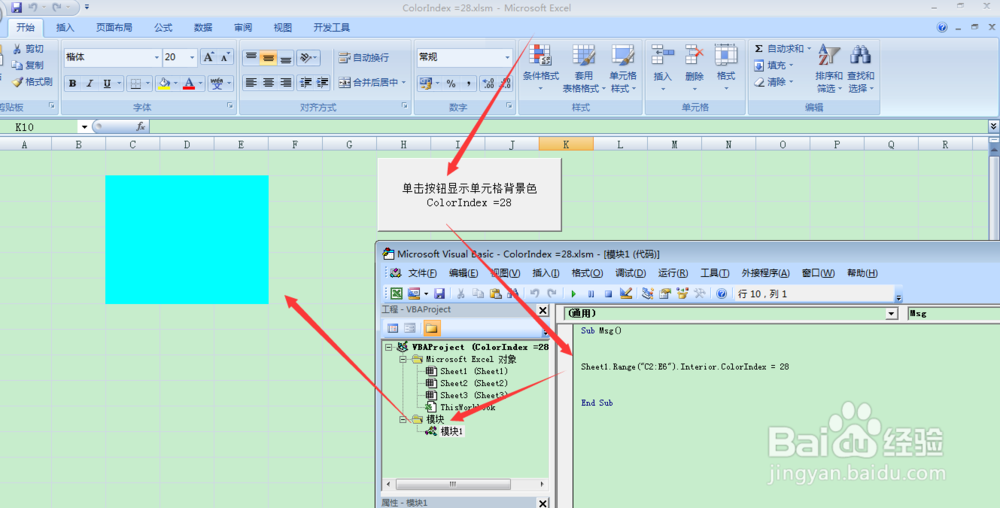Open Sort & Filter (排序和筛选)

[x=828, y=69]
